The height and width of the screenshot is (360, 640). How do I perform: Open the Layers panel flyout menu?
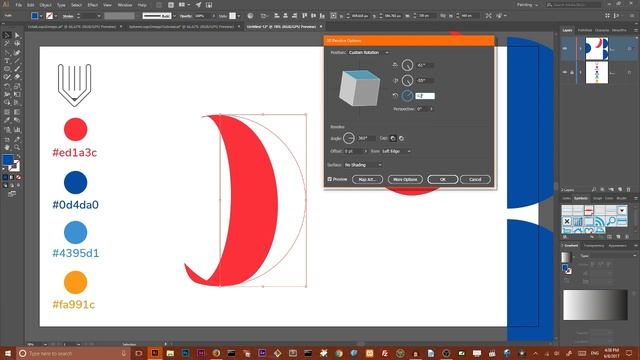click(636, 30)
